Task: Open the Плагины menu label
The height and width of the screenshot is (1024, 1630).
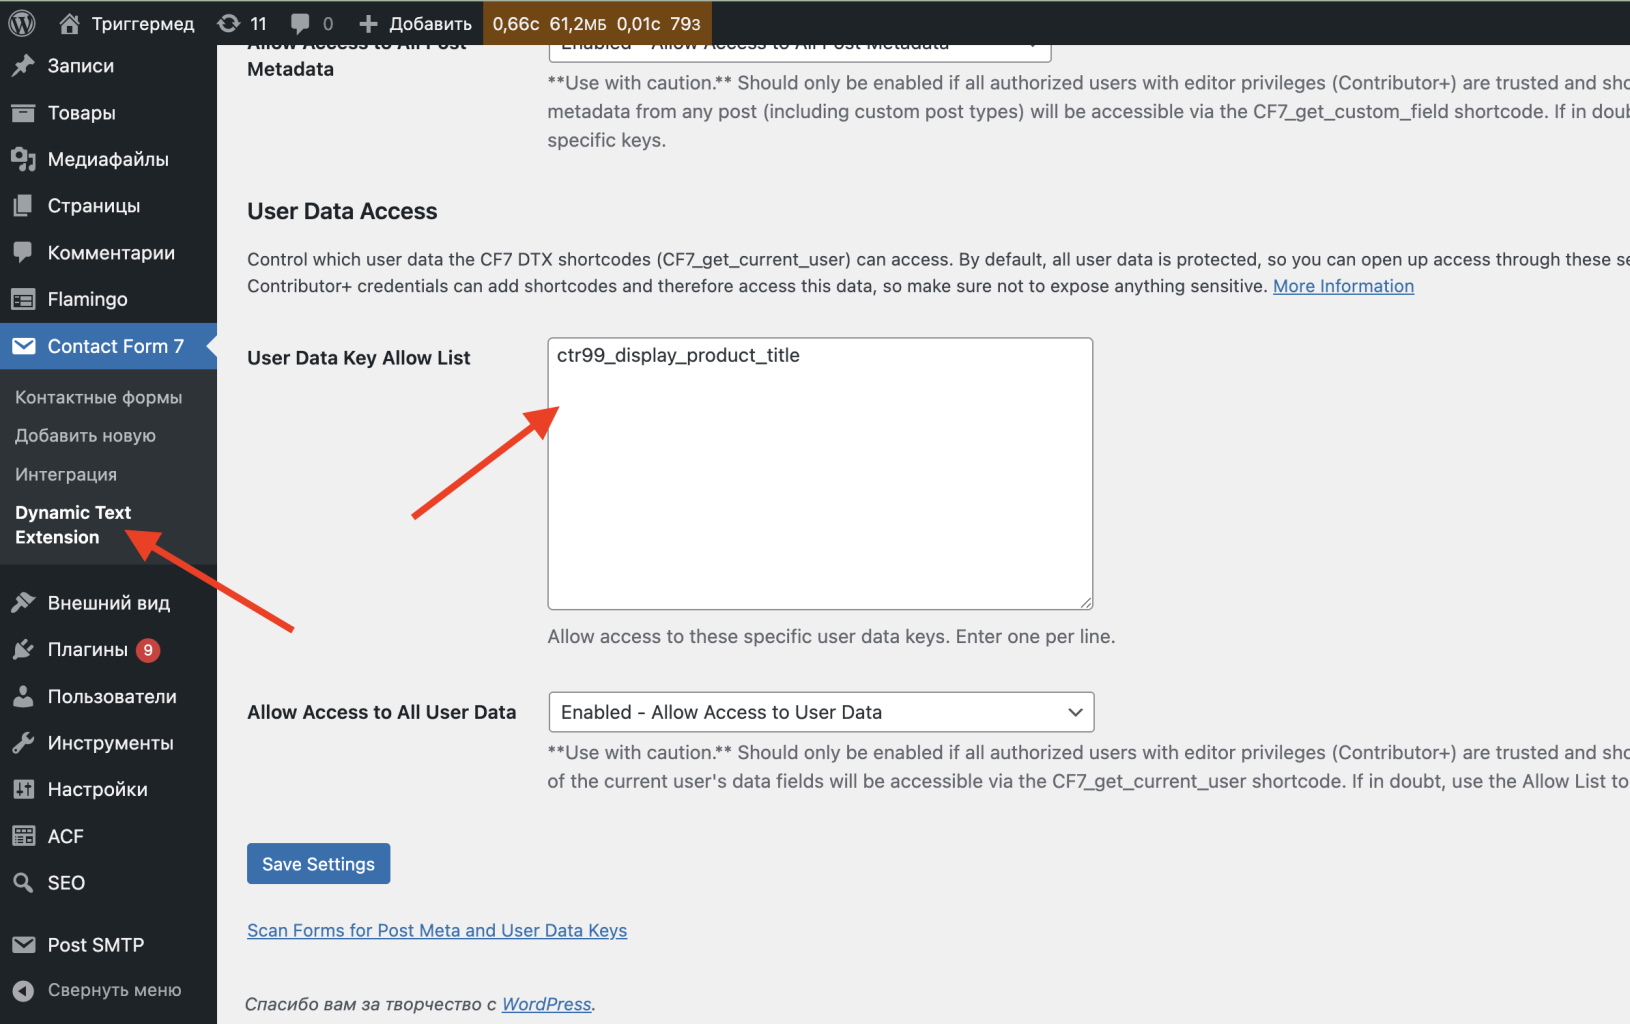Action: coord(88,650)
